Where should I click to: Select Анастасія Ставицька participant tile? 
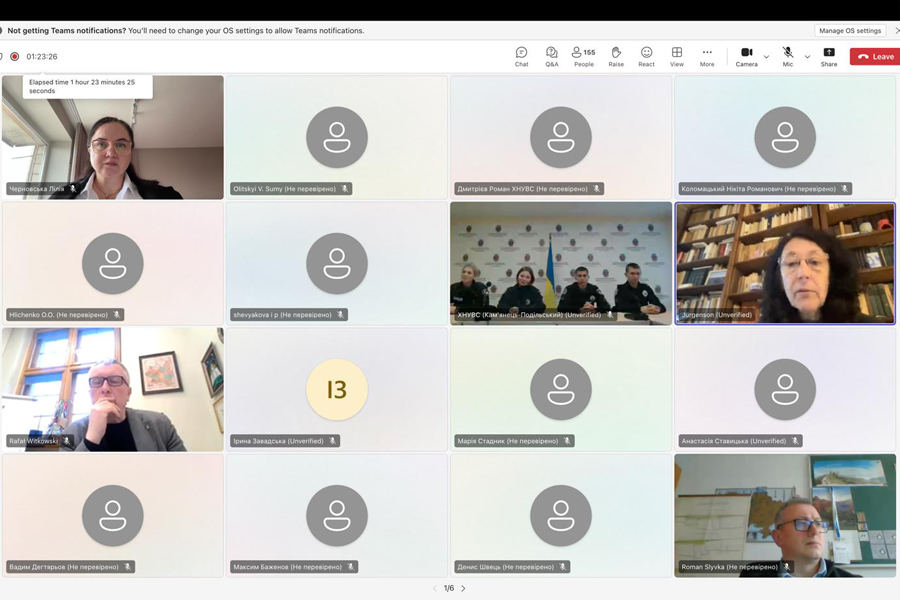pos(785,389)
